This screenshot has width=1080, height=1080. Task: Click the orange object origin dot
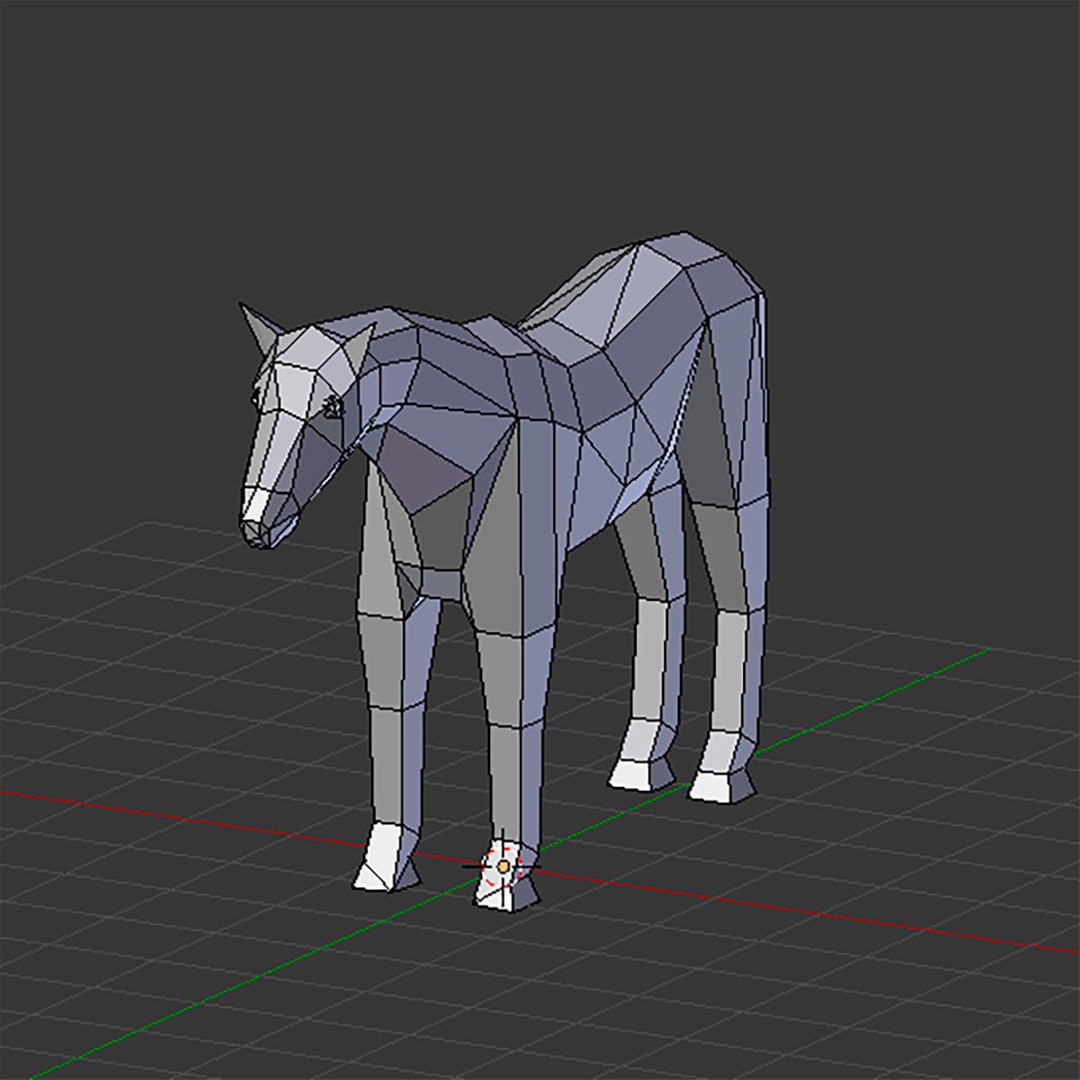point(503,866)
